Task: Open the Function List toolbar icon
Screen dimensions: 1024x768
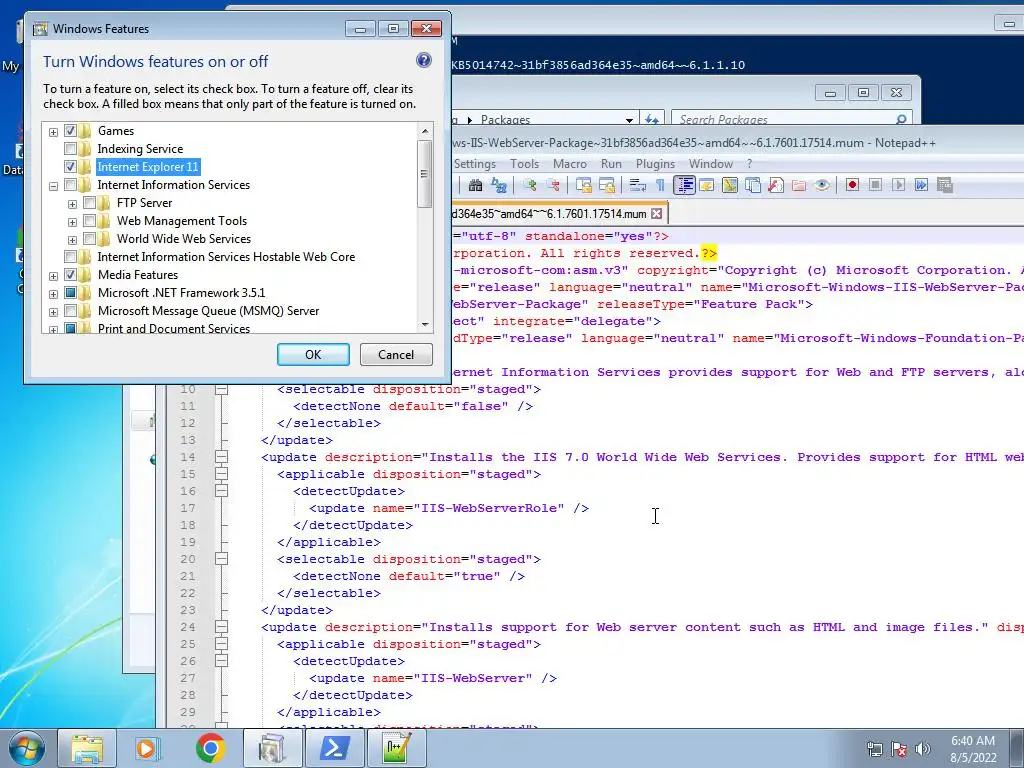Action: pyautogui.click(x=776, y=185)
